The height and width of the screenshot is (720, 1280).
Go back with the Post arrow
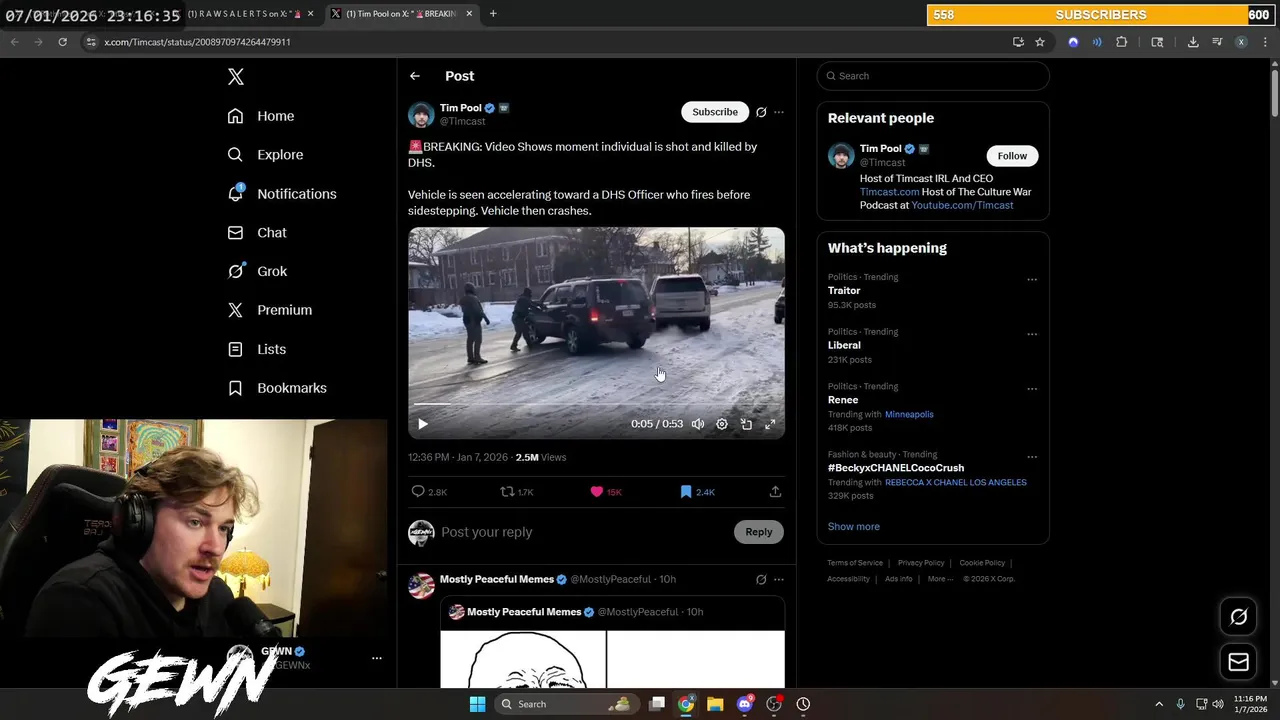[x=415, y=76]
